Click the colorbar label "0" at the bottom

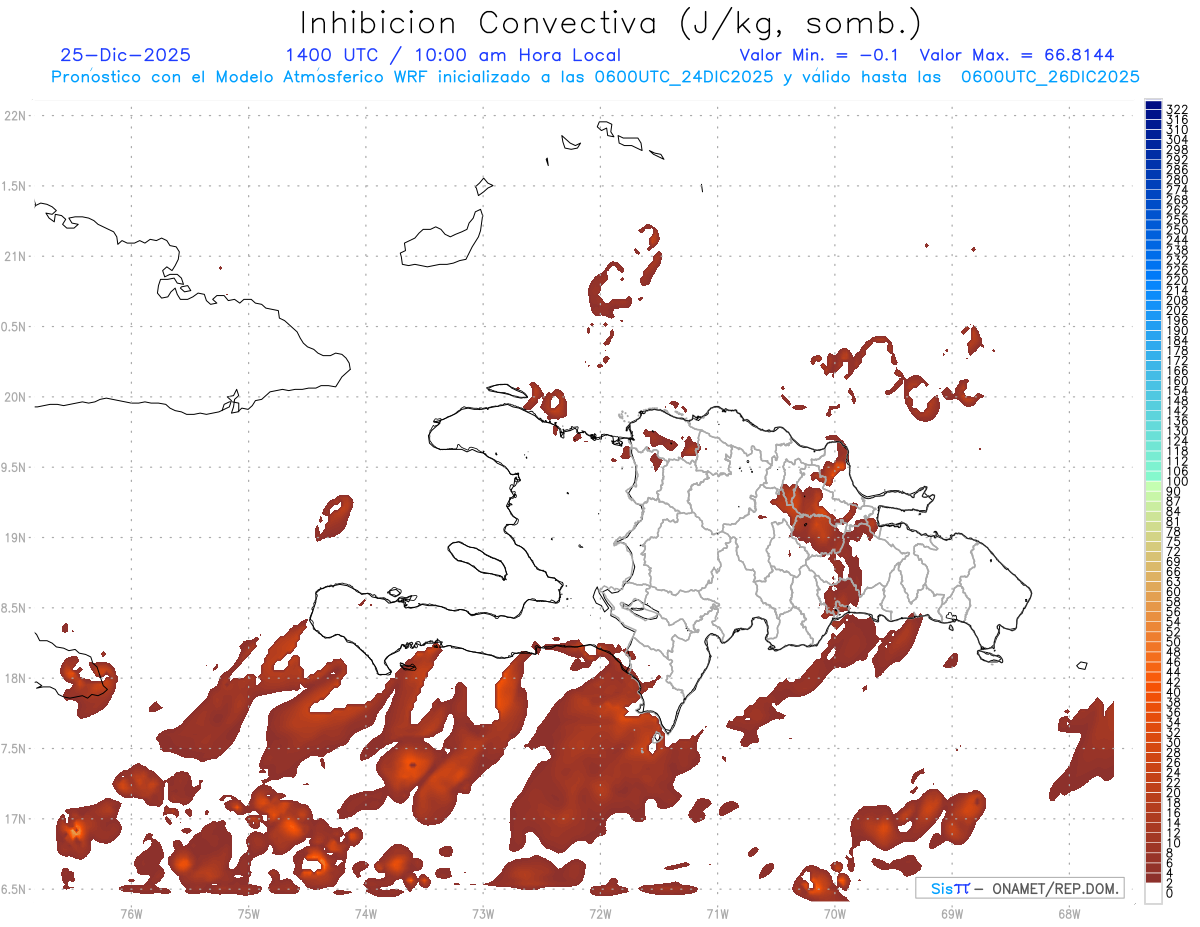[1170, 894]
